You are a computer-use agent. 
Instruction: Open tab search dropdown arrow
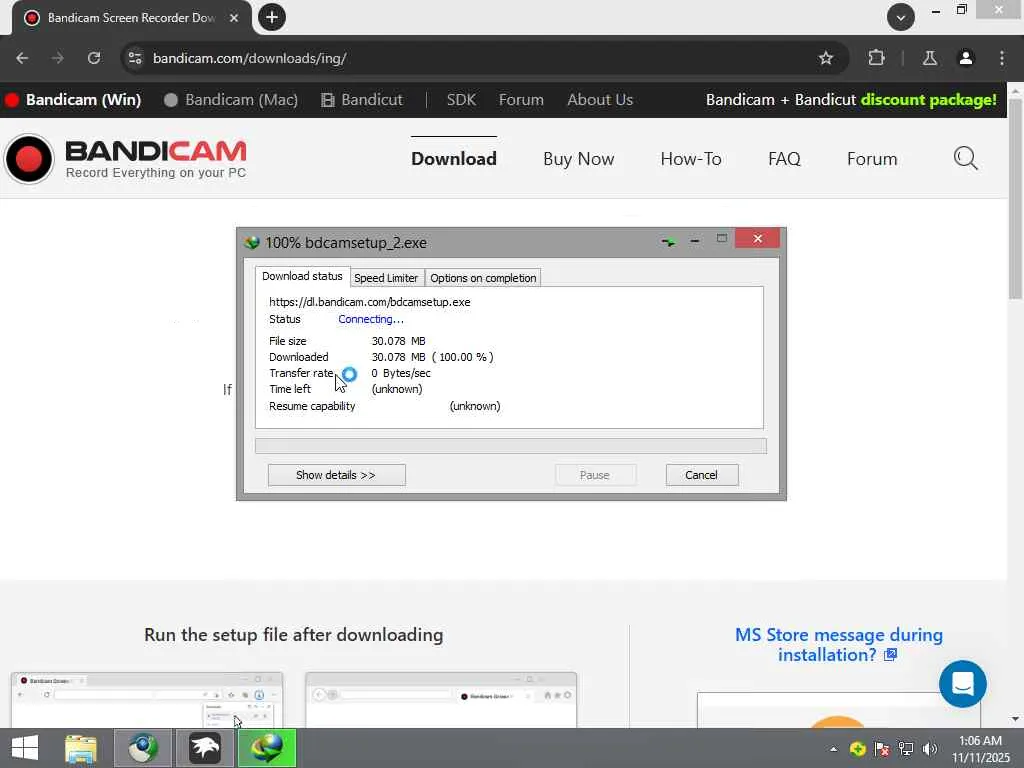coord(901,17)
